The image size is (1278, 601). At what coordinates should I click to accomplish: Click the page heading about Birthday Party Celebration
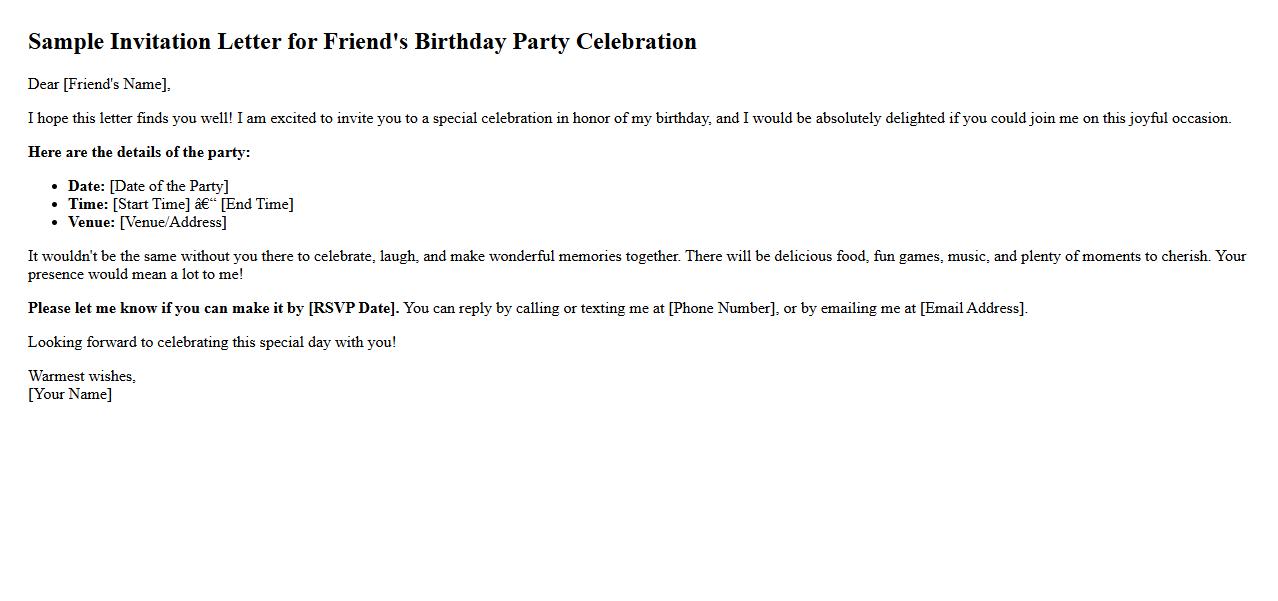tap(362, 42)
